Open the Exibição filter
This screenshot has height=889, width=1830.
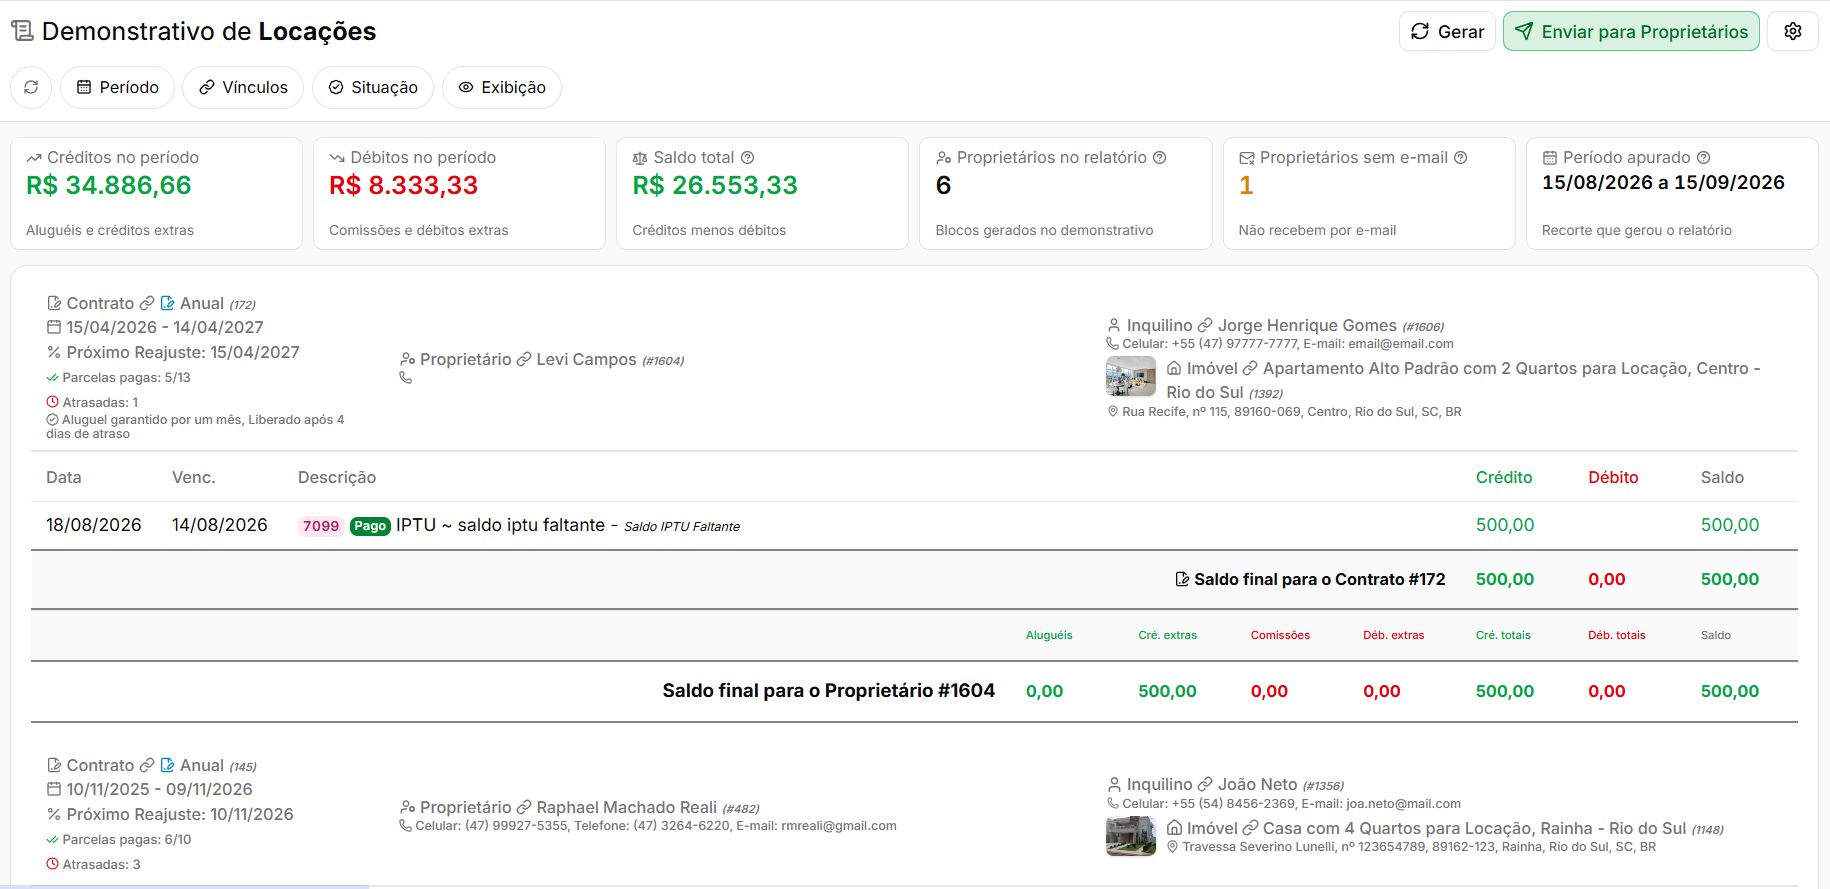point(502,87)
